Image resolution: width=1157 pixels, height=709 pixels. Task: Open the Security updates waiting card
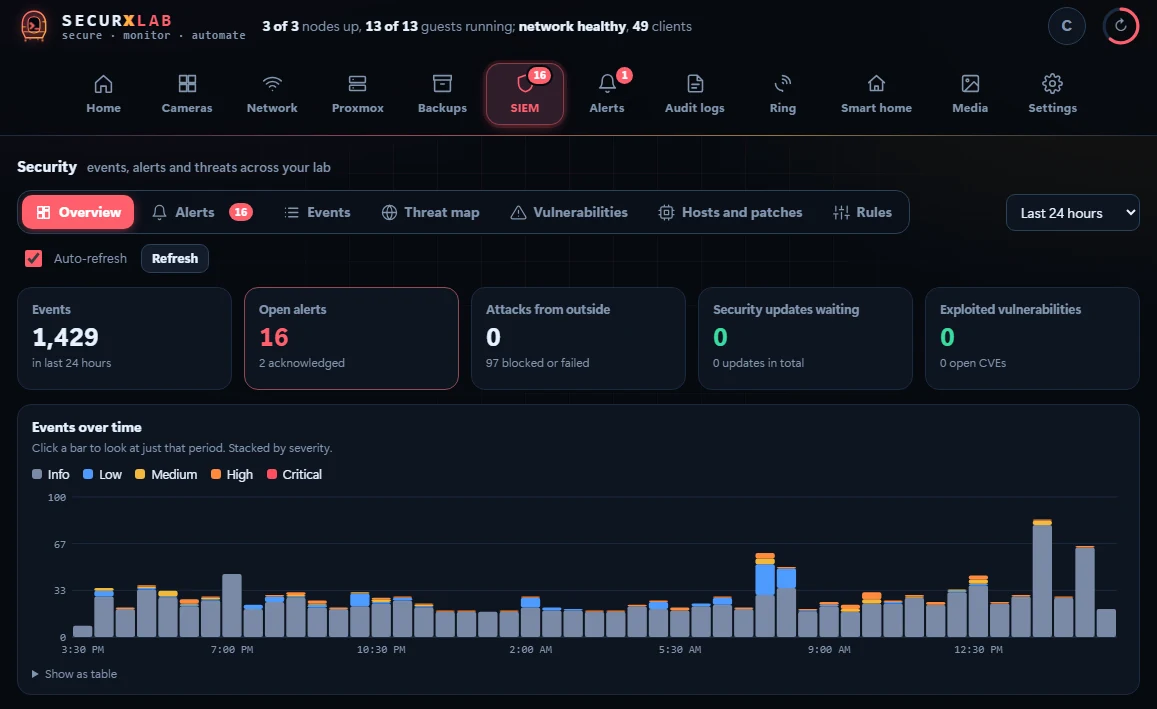coord(805,339)
